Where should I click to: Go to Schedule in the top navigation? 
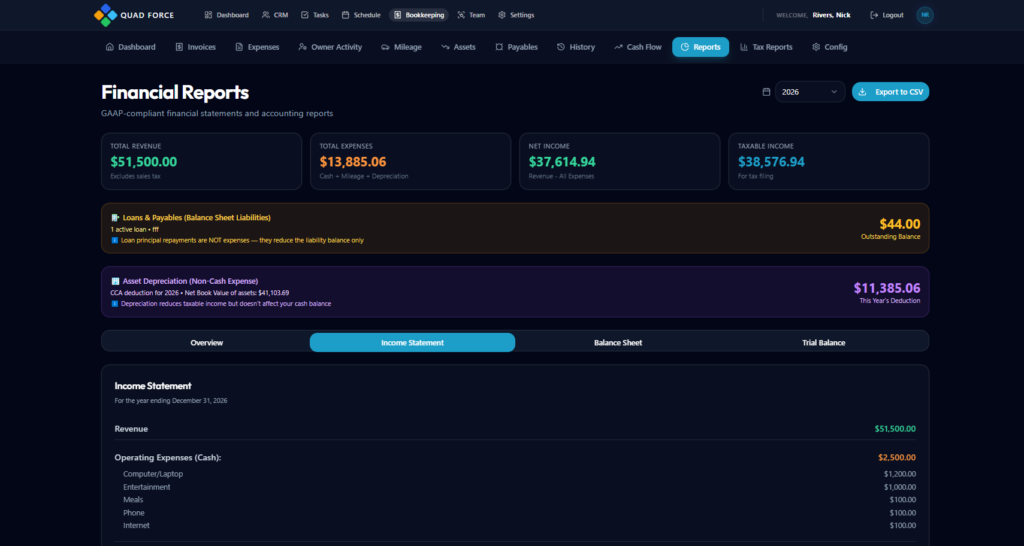pos(360,15)
